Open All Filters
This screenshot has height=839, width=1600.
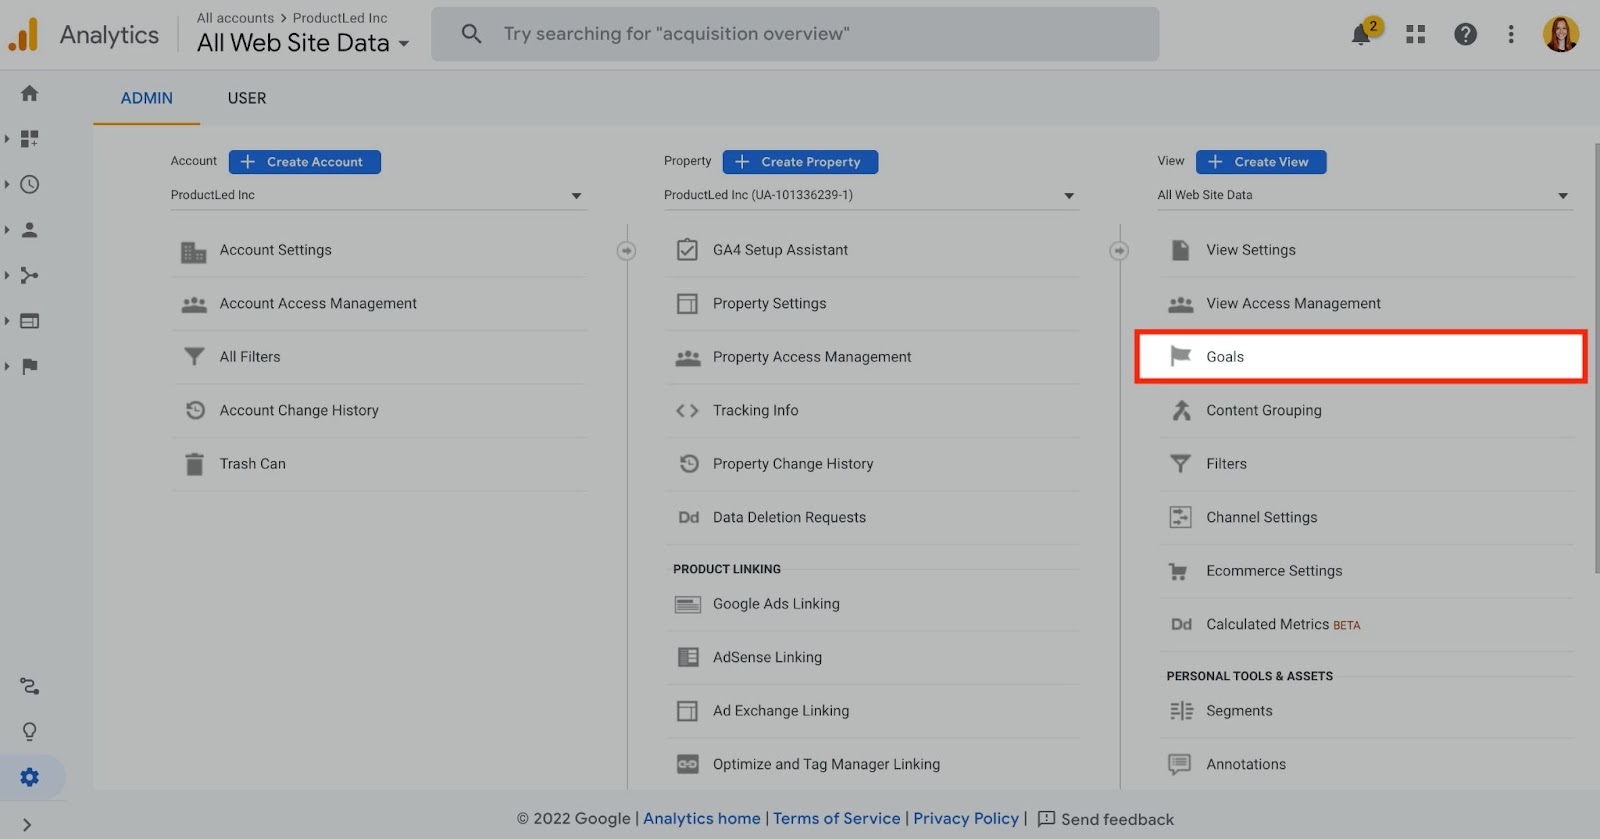point(377,357)
